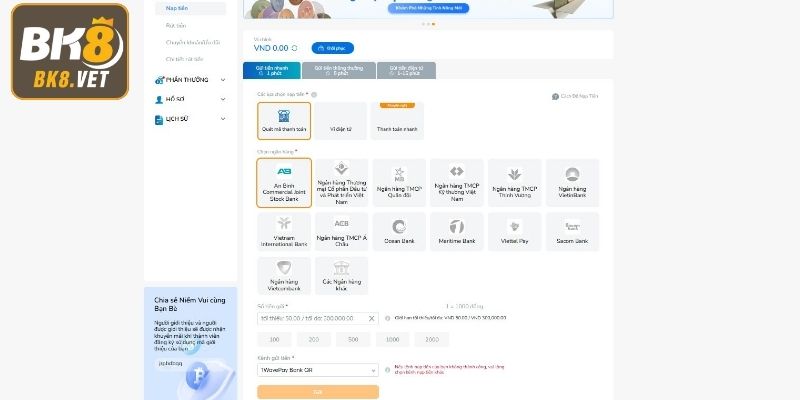
Task: Open Nạp tiền in the sidebar
Action: [191, 8]
